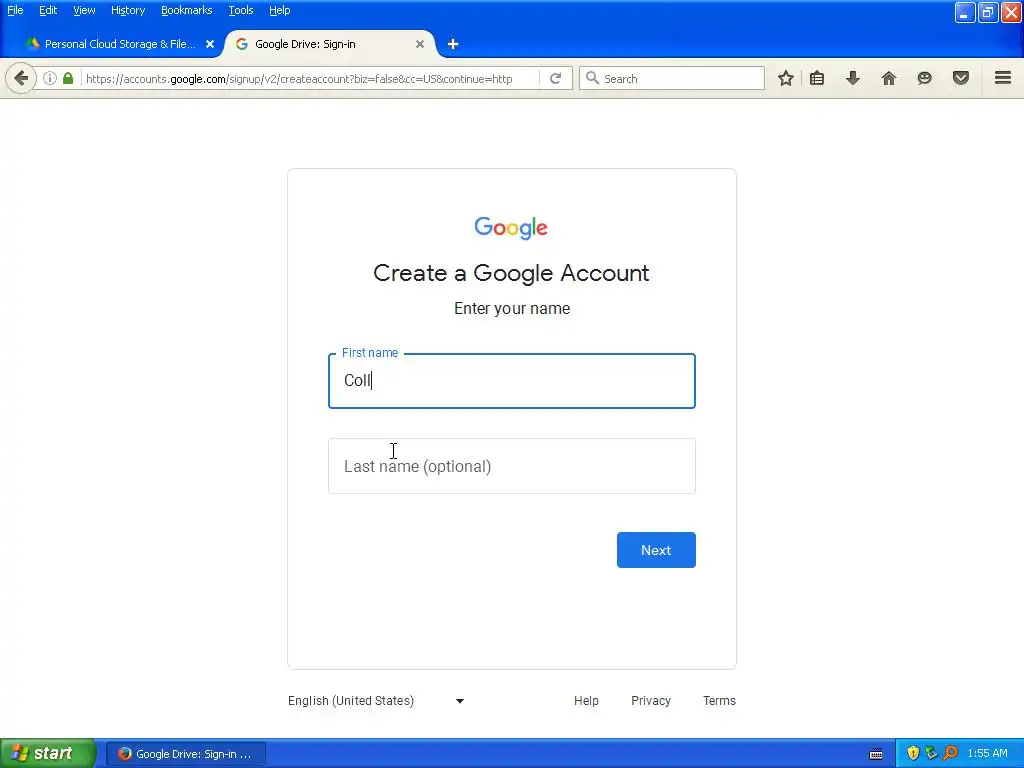
Task: Click the search magnifier icon in search box
Action: click(x=592, y=78)
